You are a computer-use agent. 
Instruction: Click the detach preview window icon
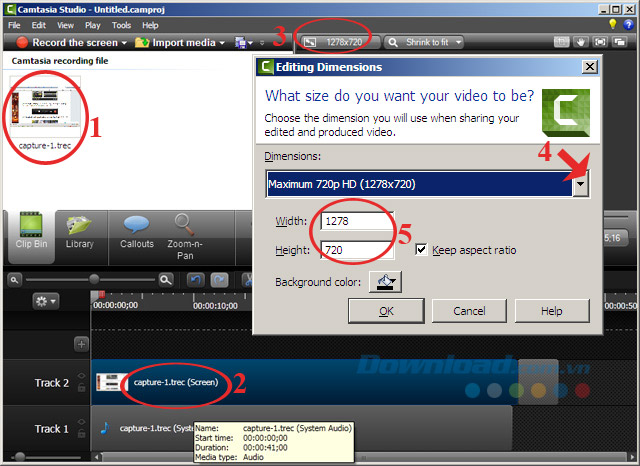tap(620, 42)
